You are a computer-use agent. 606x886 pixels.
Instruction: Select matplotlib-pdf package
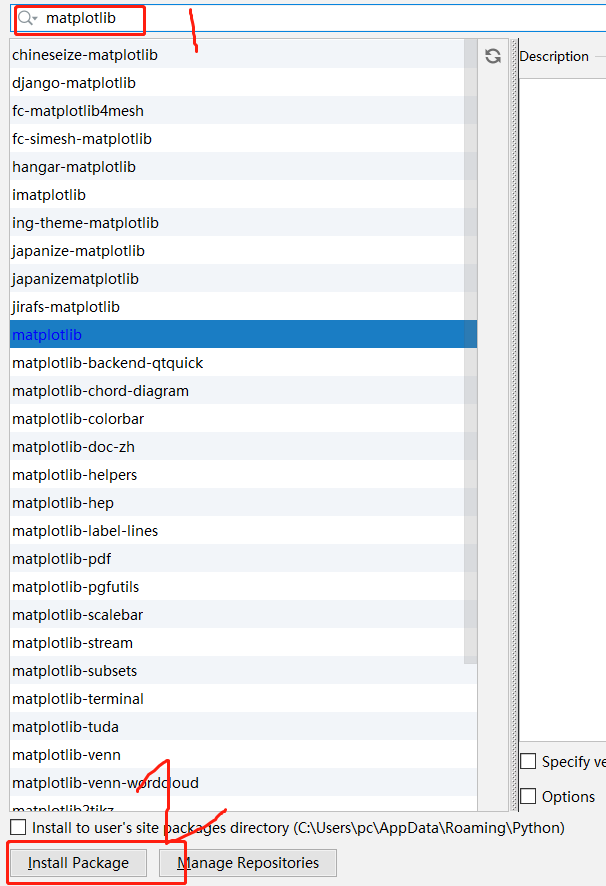click(x=243, y=559)
